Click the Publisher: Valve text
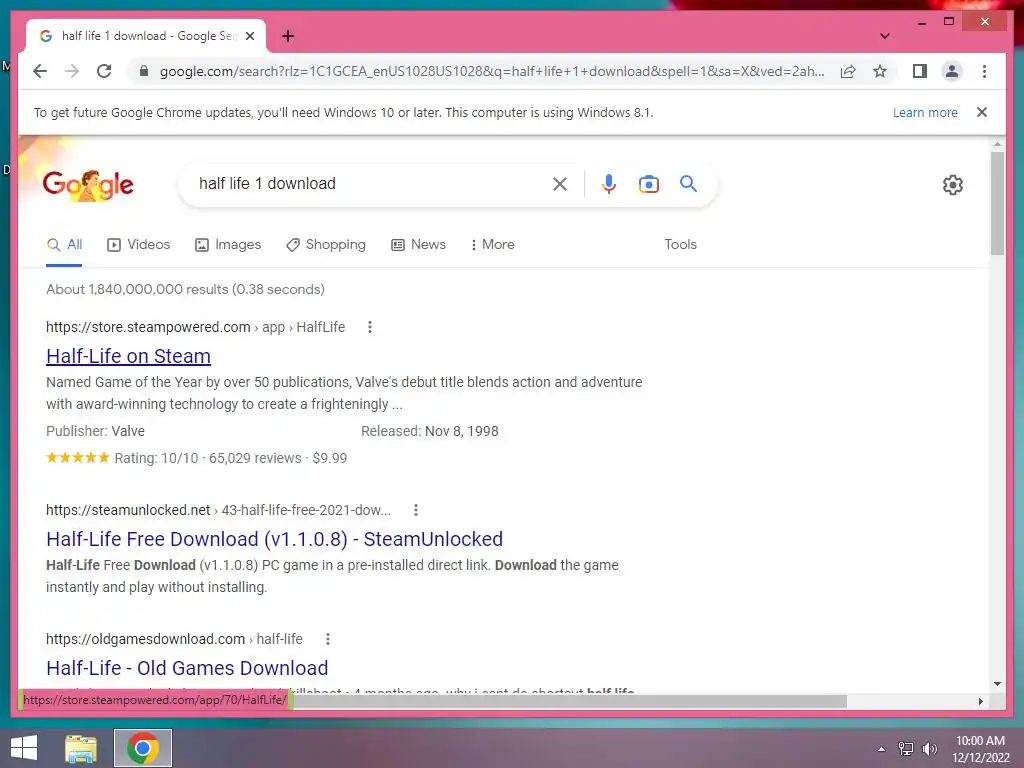The width and height of the screenshot is (1024, 768). (95, 431)
